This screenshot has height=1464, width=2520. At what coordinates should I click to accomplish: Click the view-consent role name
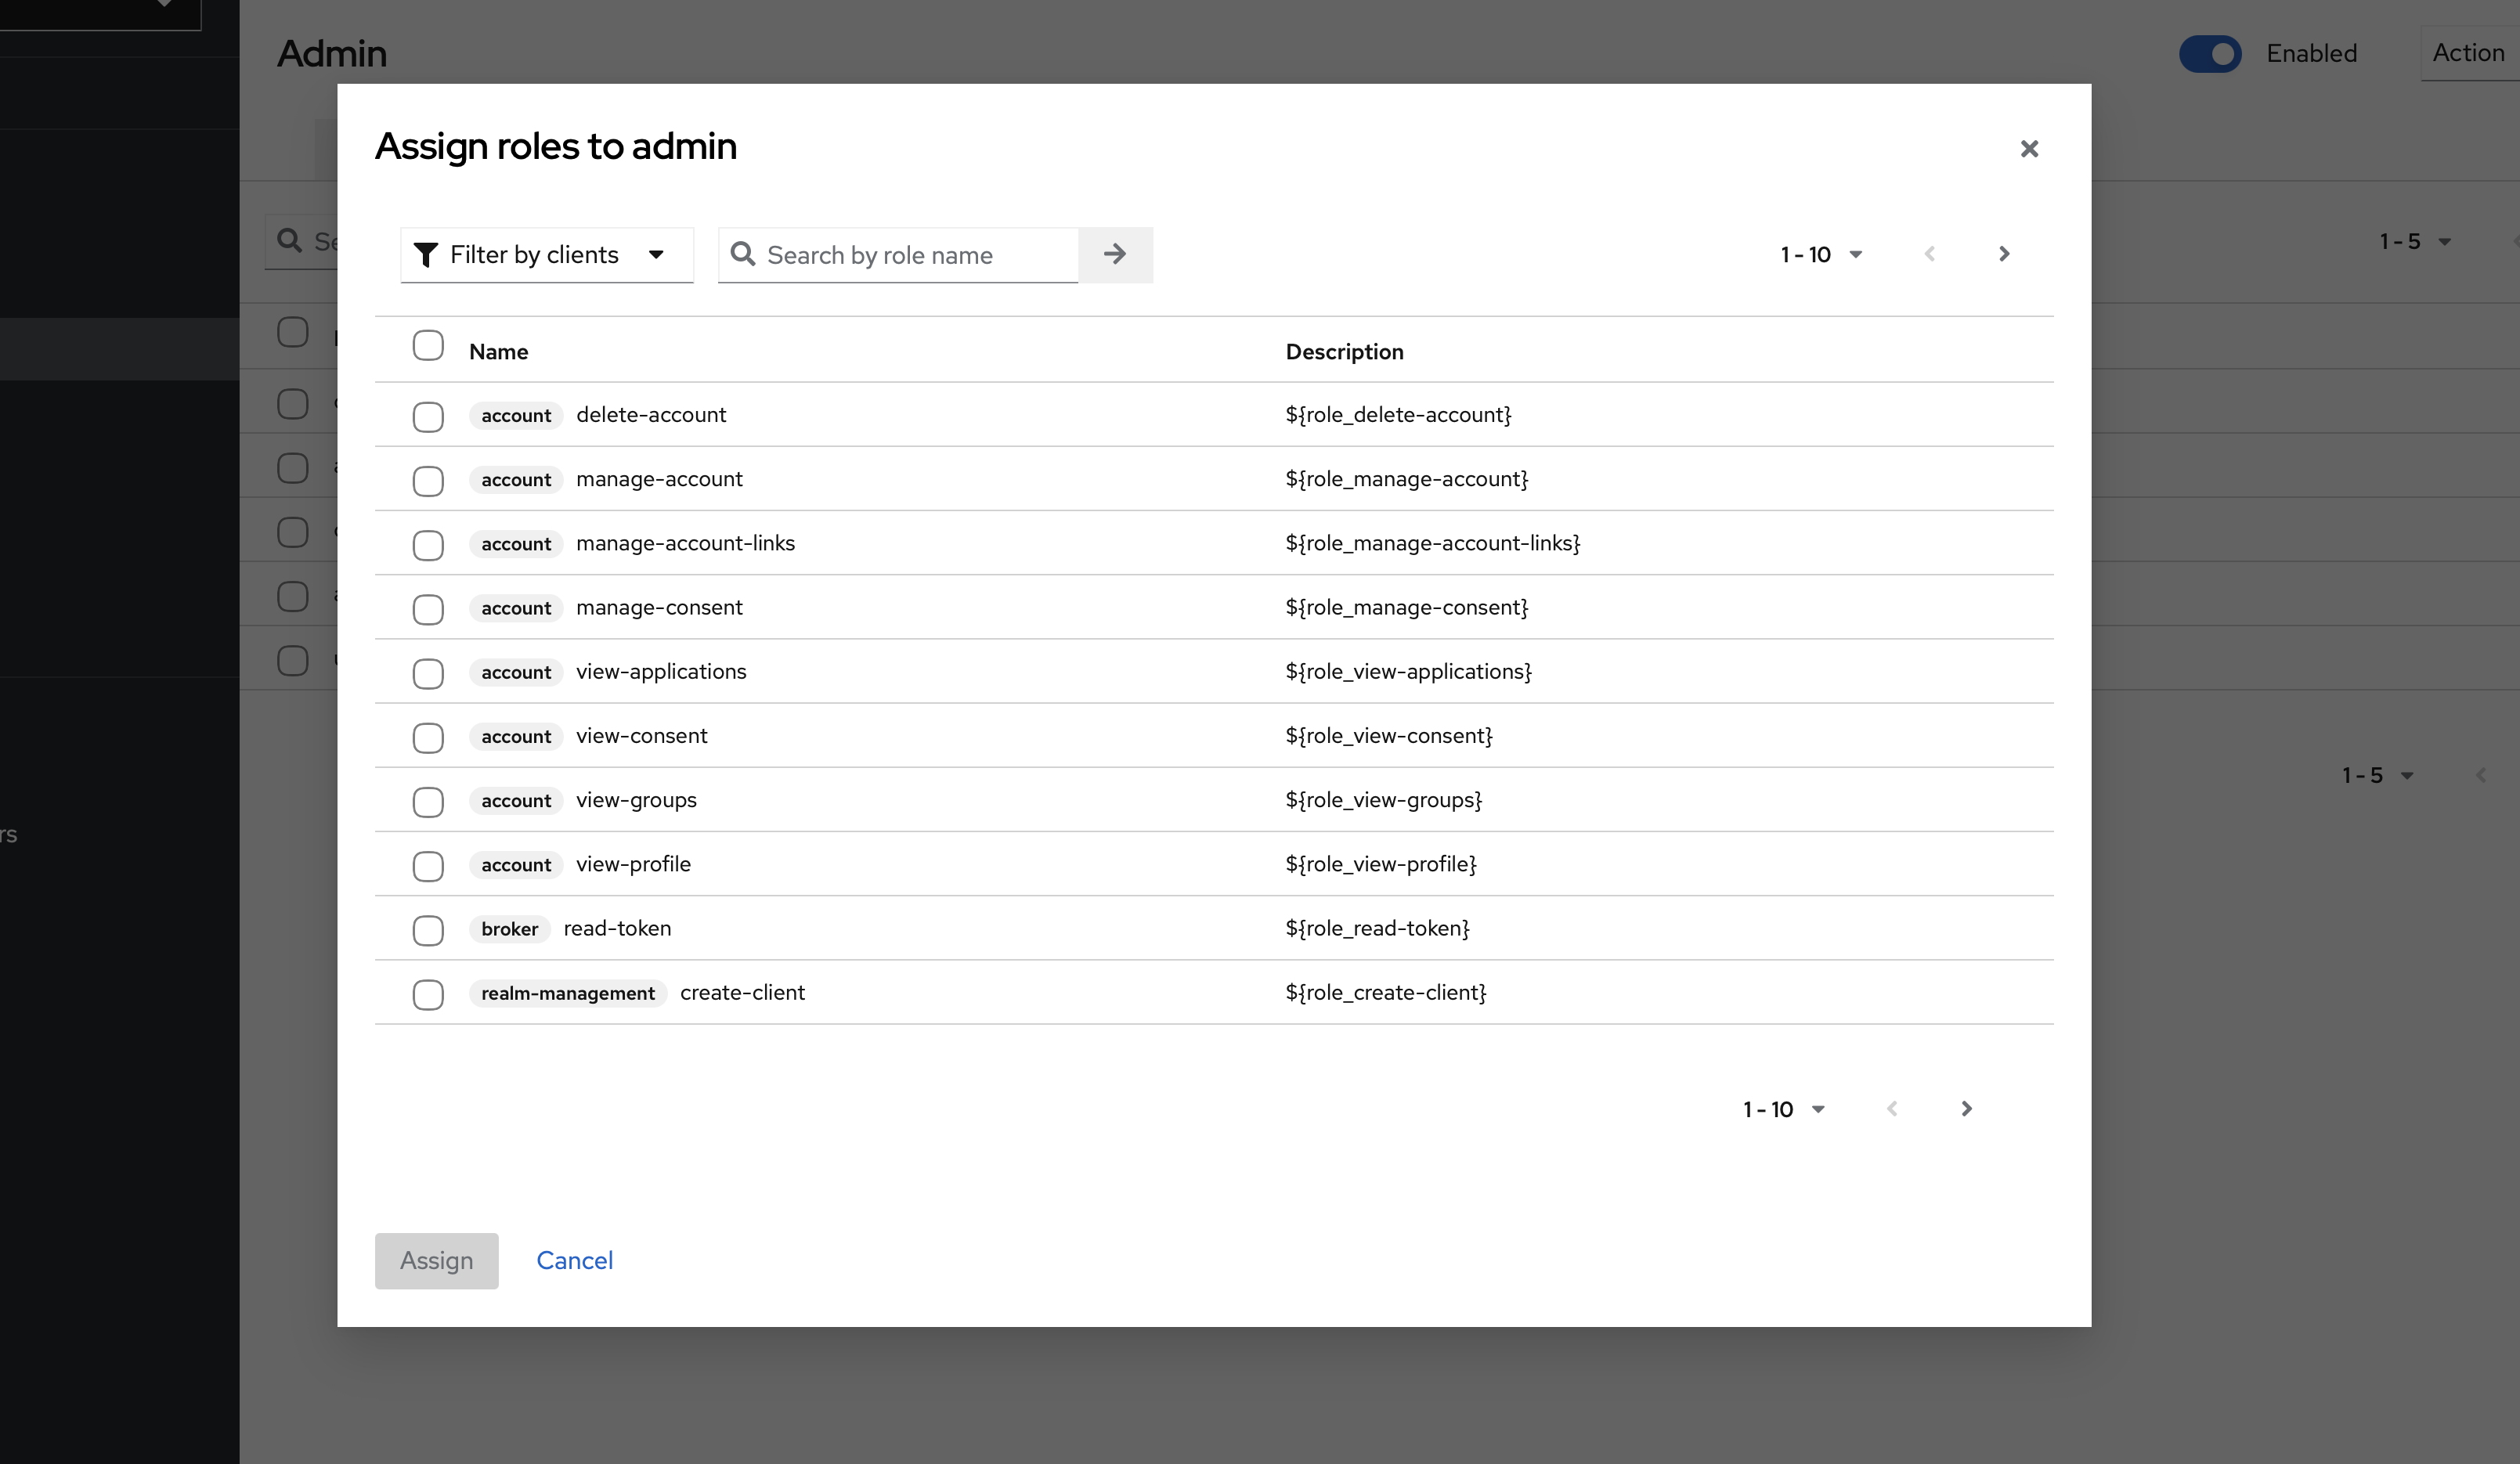(642, 736)
